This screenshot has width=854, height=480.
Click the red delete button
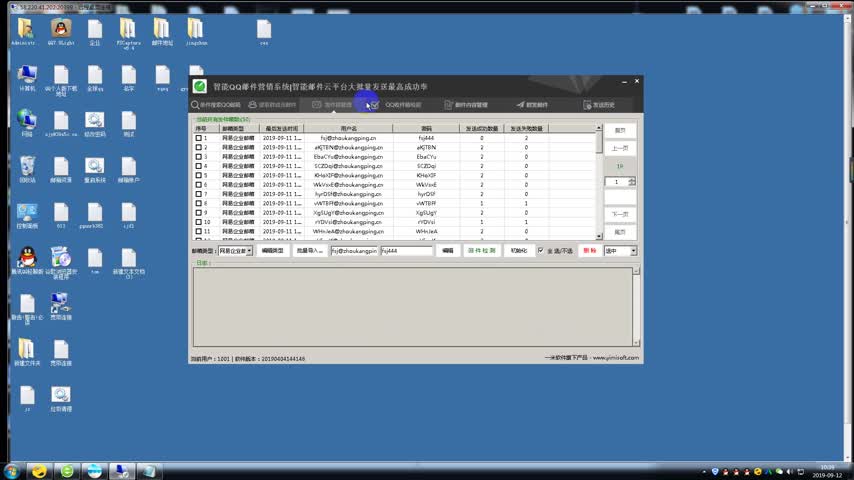(x=590, y=251)
